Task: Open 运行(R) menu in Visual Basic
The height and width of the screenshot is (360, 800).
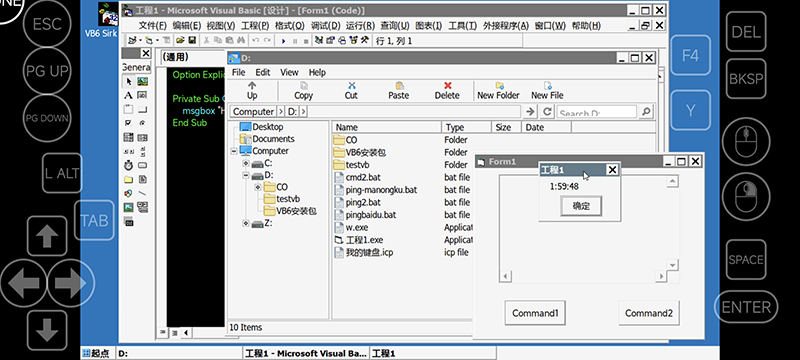Action: [360, 25]
